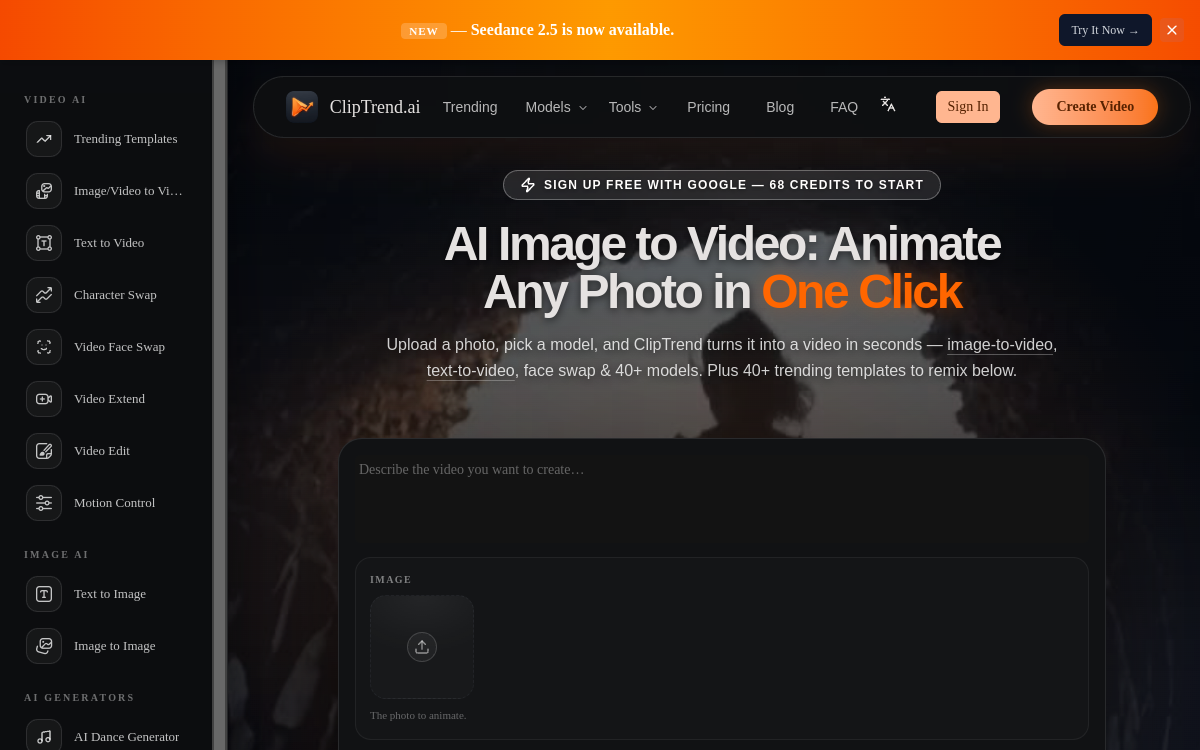Open Trending Templates sidebar icon

tap(44, 139)
